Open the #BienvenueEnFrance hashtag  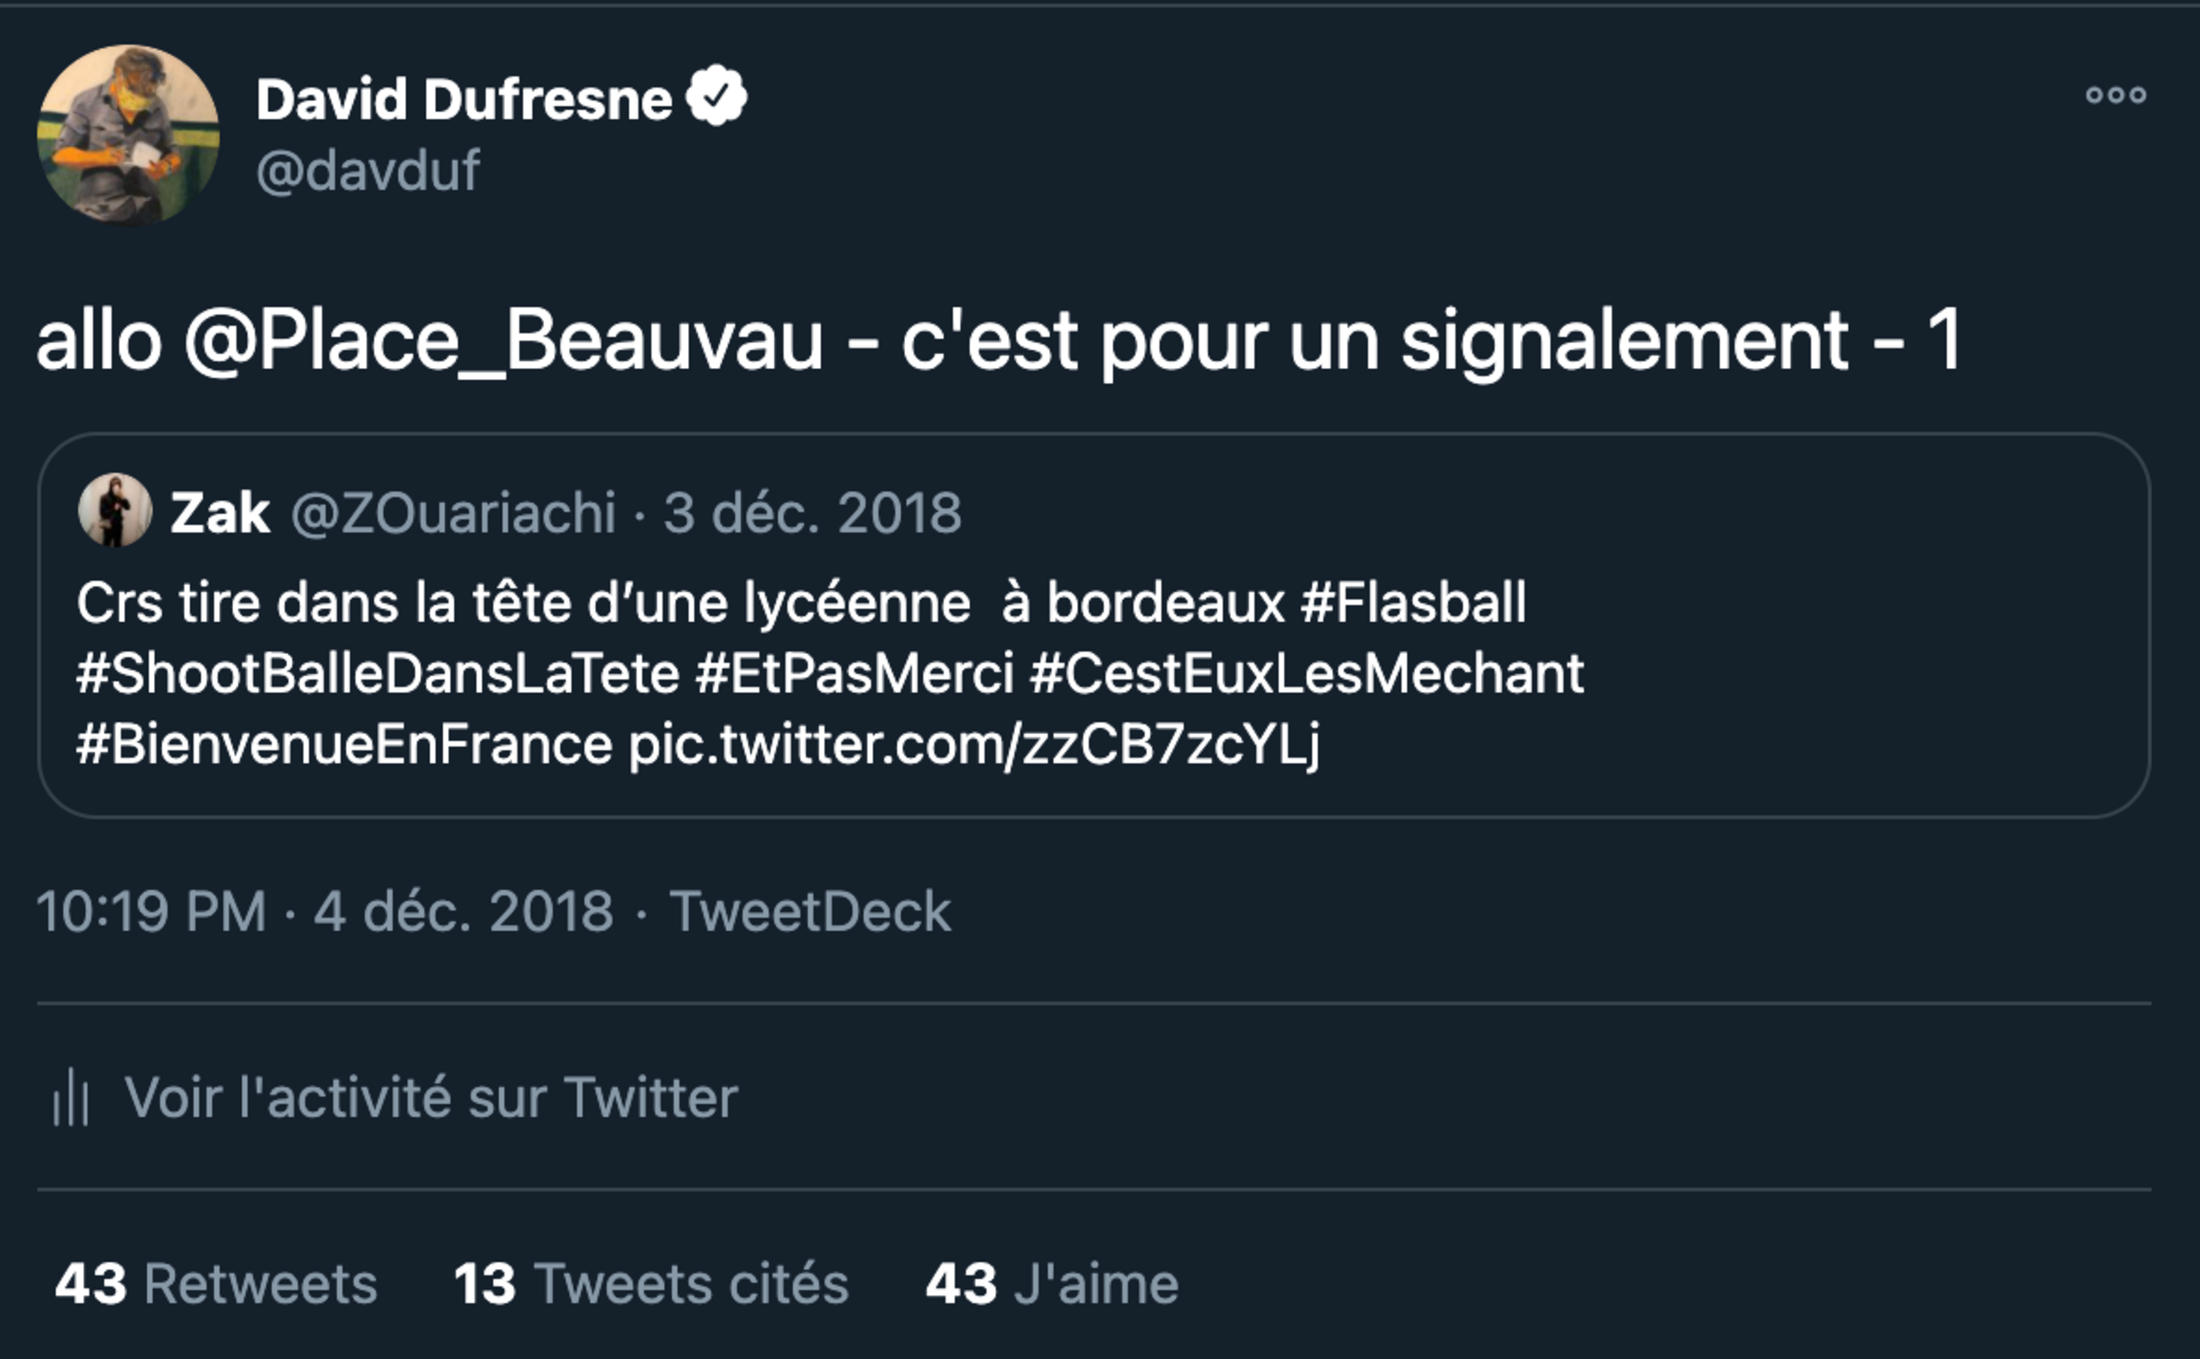344,745
